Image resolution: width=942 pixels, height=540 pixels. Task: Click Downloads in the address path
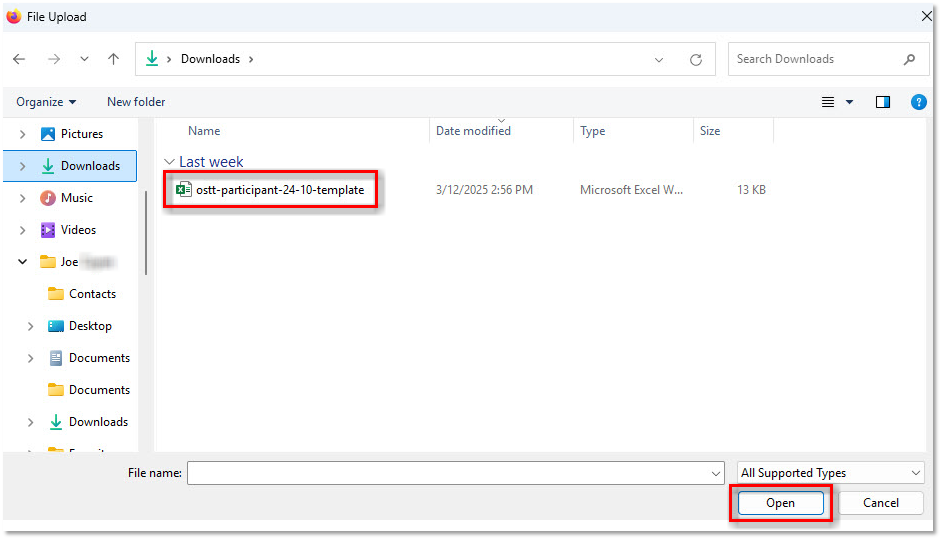coord(210,59)
